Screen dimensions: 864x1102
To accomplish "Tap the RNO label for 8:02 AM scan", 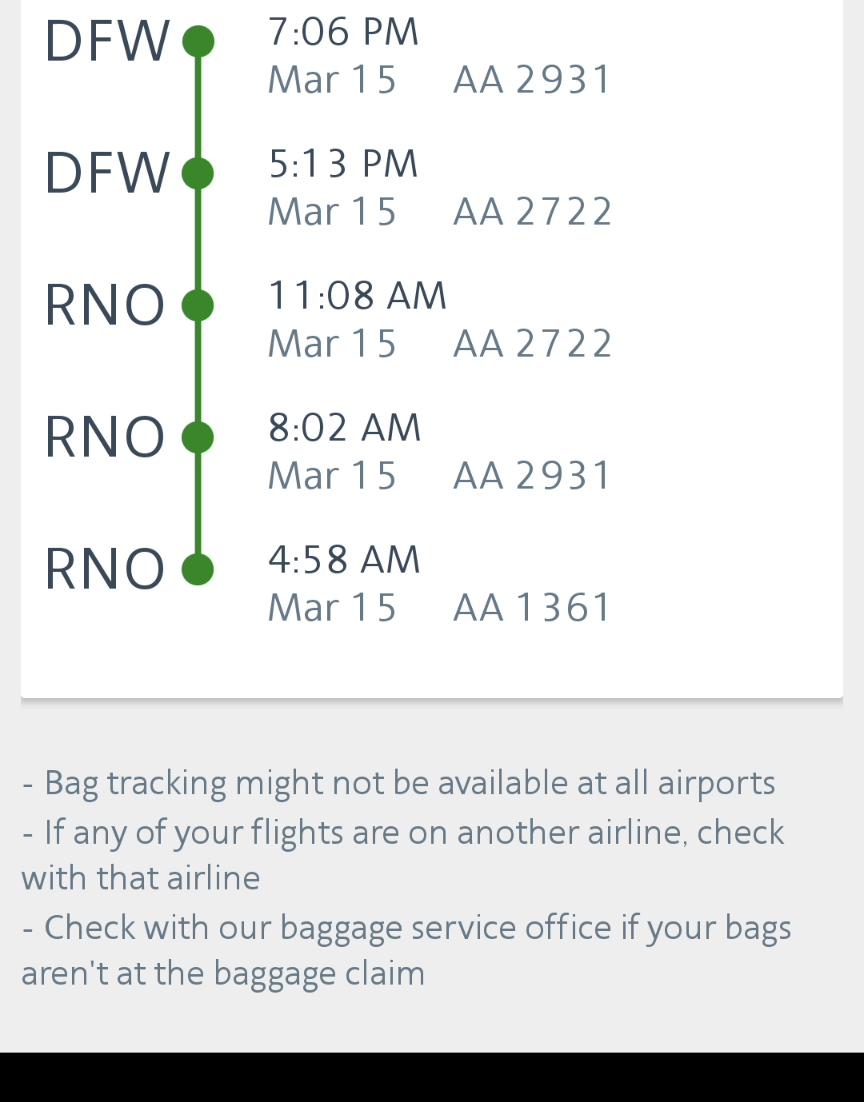I will pos(105,438).
